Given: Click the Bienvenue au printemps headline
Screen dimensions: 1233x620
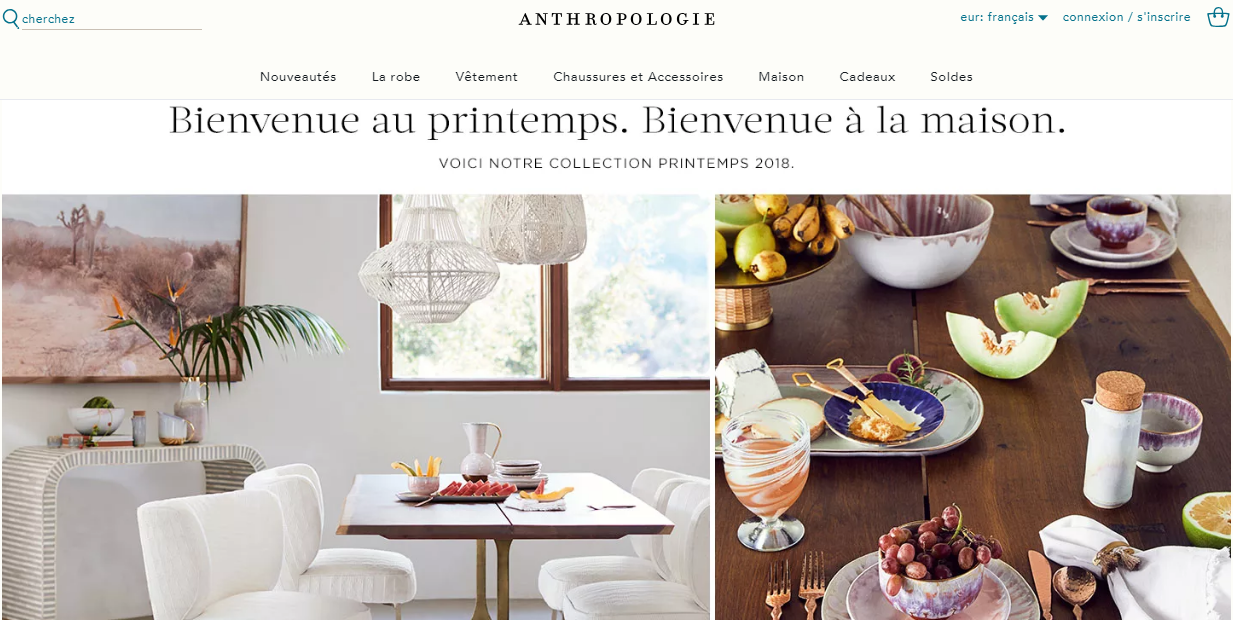Looking at the screenshot, I should [x=617, y=121].
